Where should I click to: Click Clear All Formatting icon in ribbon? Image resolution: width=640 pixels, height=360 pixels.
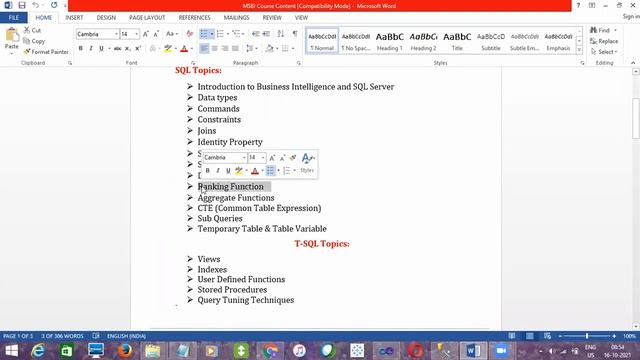(x=190, y=34)
